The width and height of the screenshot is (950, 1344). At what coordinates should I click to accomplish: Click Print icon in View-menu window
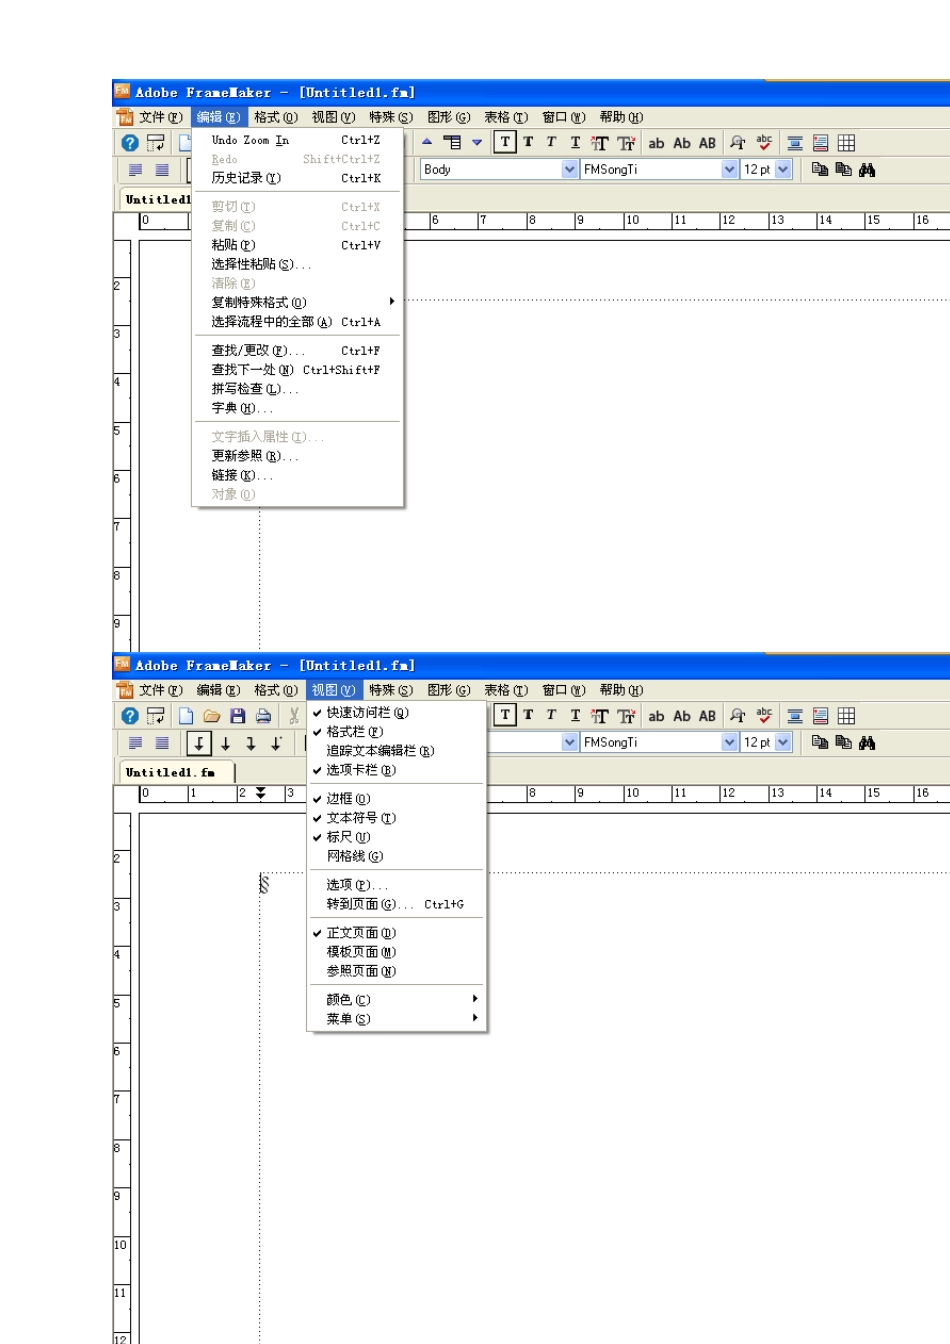pyautogui.click(x=263, y=716)
